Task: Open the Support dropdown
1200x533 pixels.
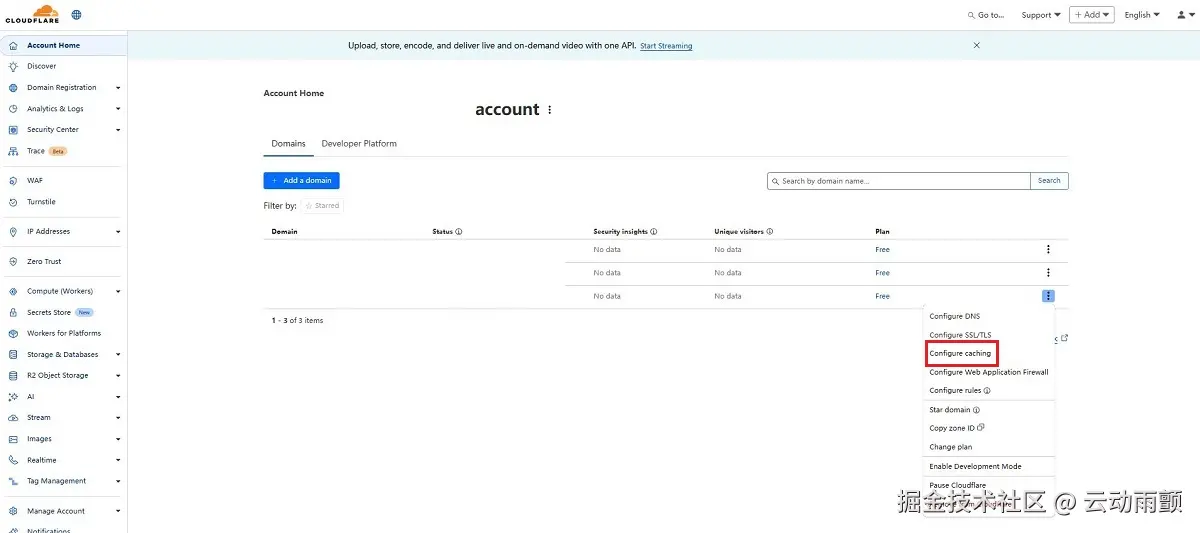Action: 1041,15
